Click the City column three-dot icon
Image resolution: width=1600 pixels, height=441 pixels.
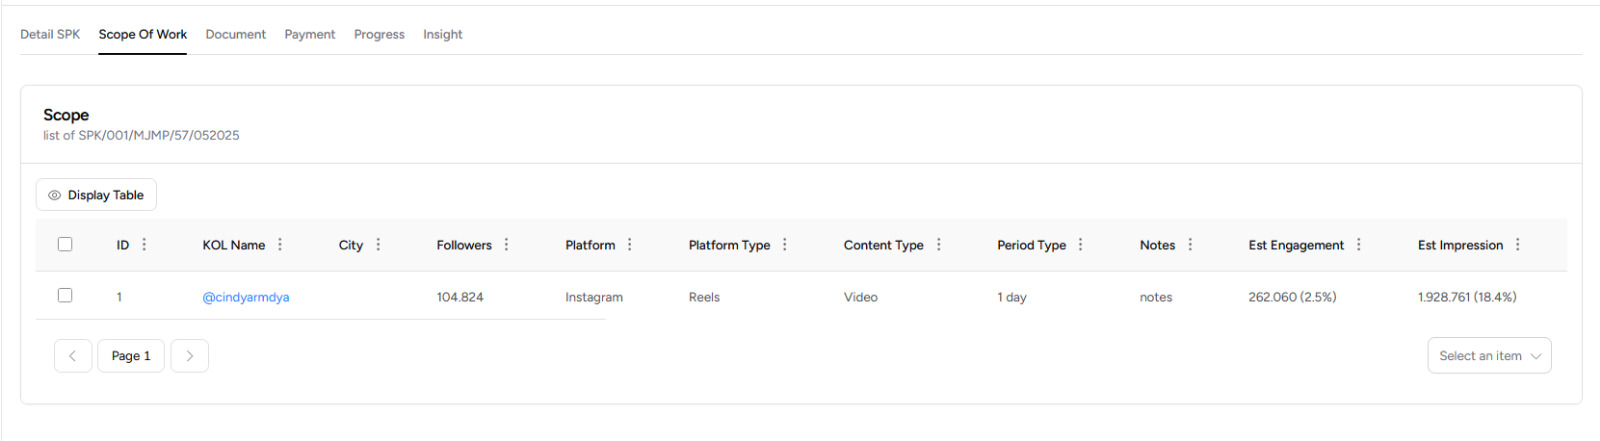point(378,245)
